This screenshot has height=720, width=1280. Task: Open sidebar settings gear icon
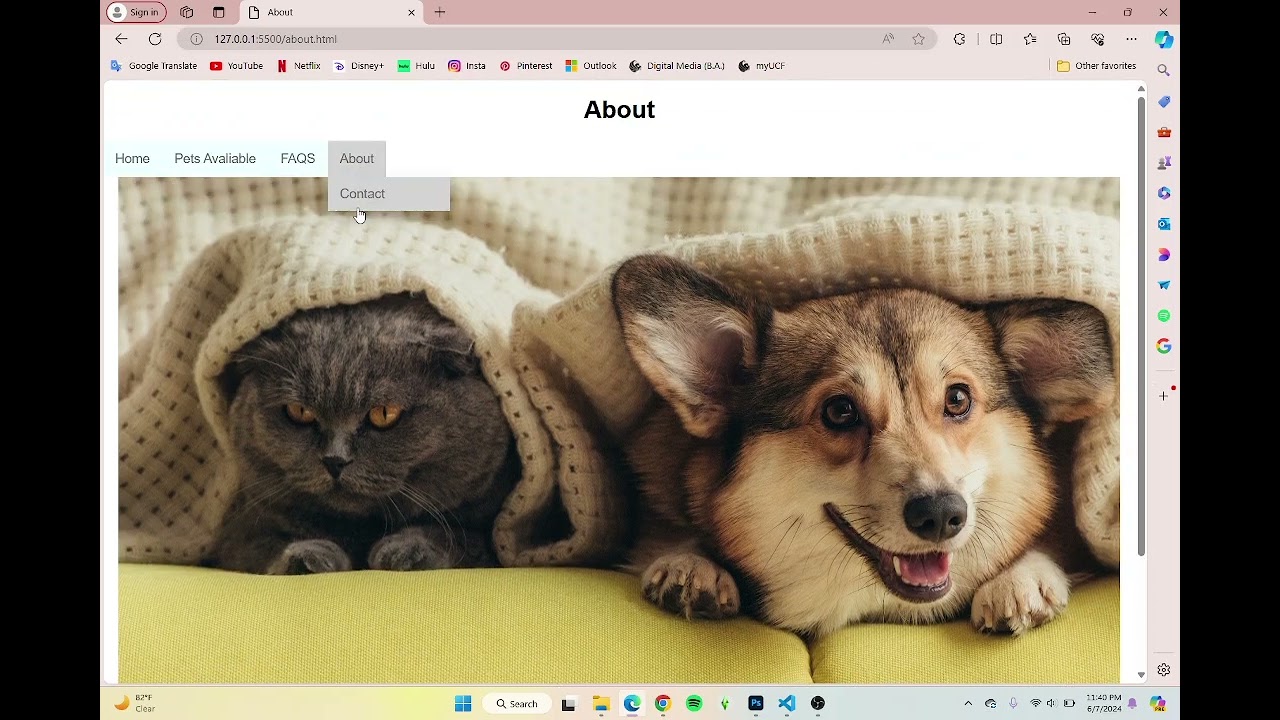tap(1163, 670)
